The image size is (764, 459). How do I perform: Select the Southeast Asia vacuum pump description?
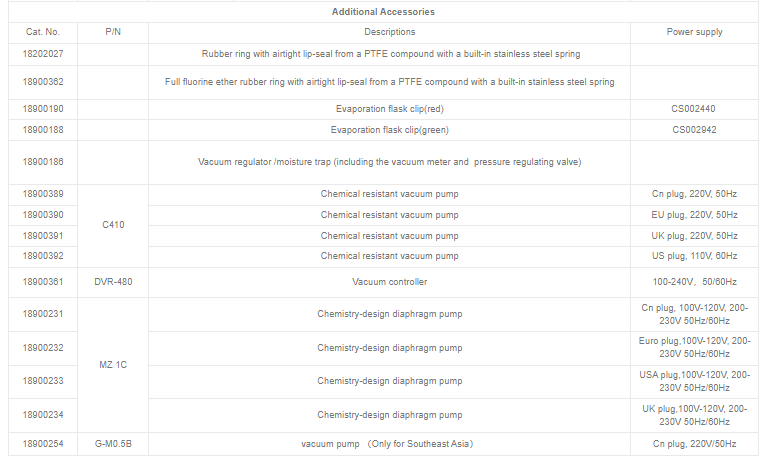click(x=389, y=444)
